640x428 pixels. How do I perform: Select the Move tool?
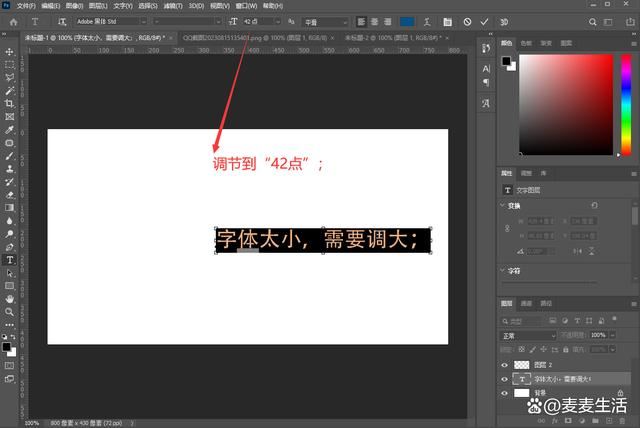coord(10,51)
